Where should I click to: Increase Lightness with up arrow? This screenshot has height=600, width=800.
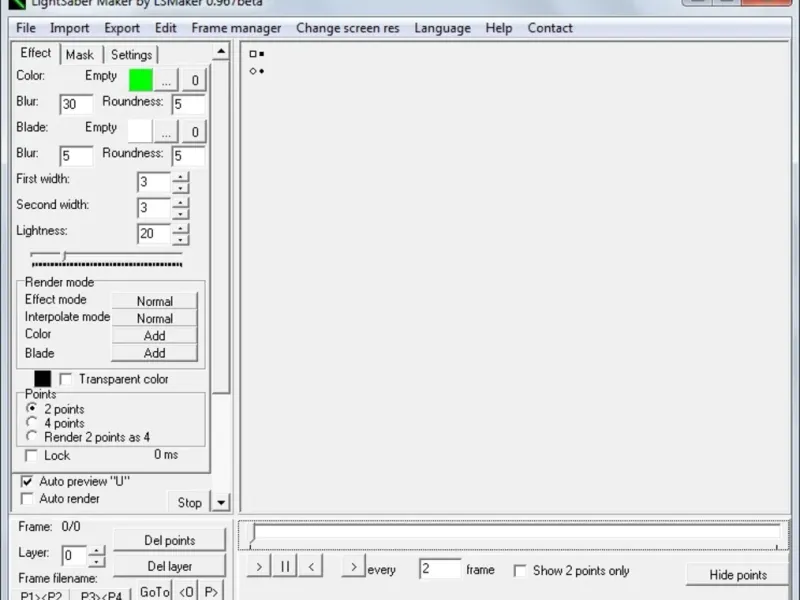coord(180,229)
